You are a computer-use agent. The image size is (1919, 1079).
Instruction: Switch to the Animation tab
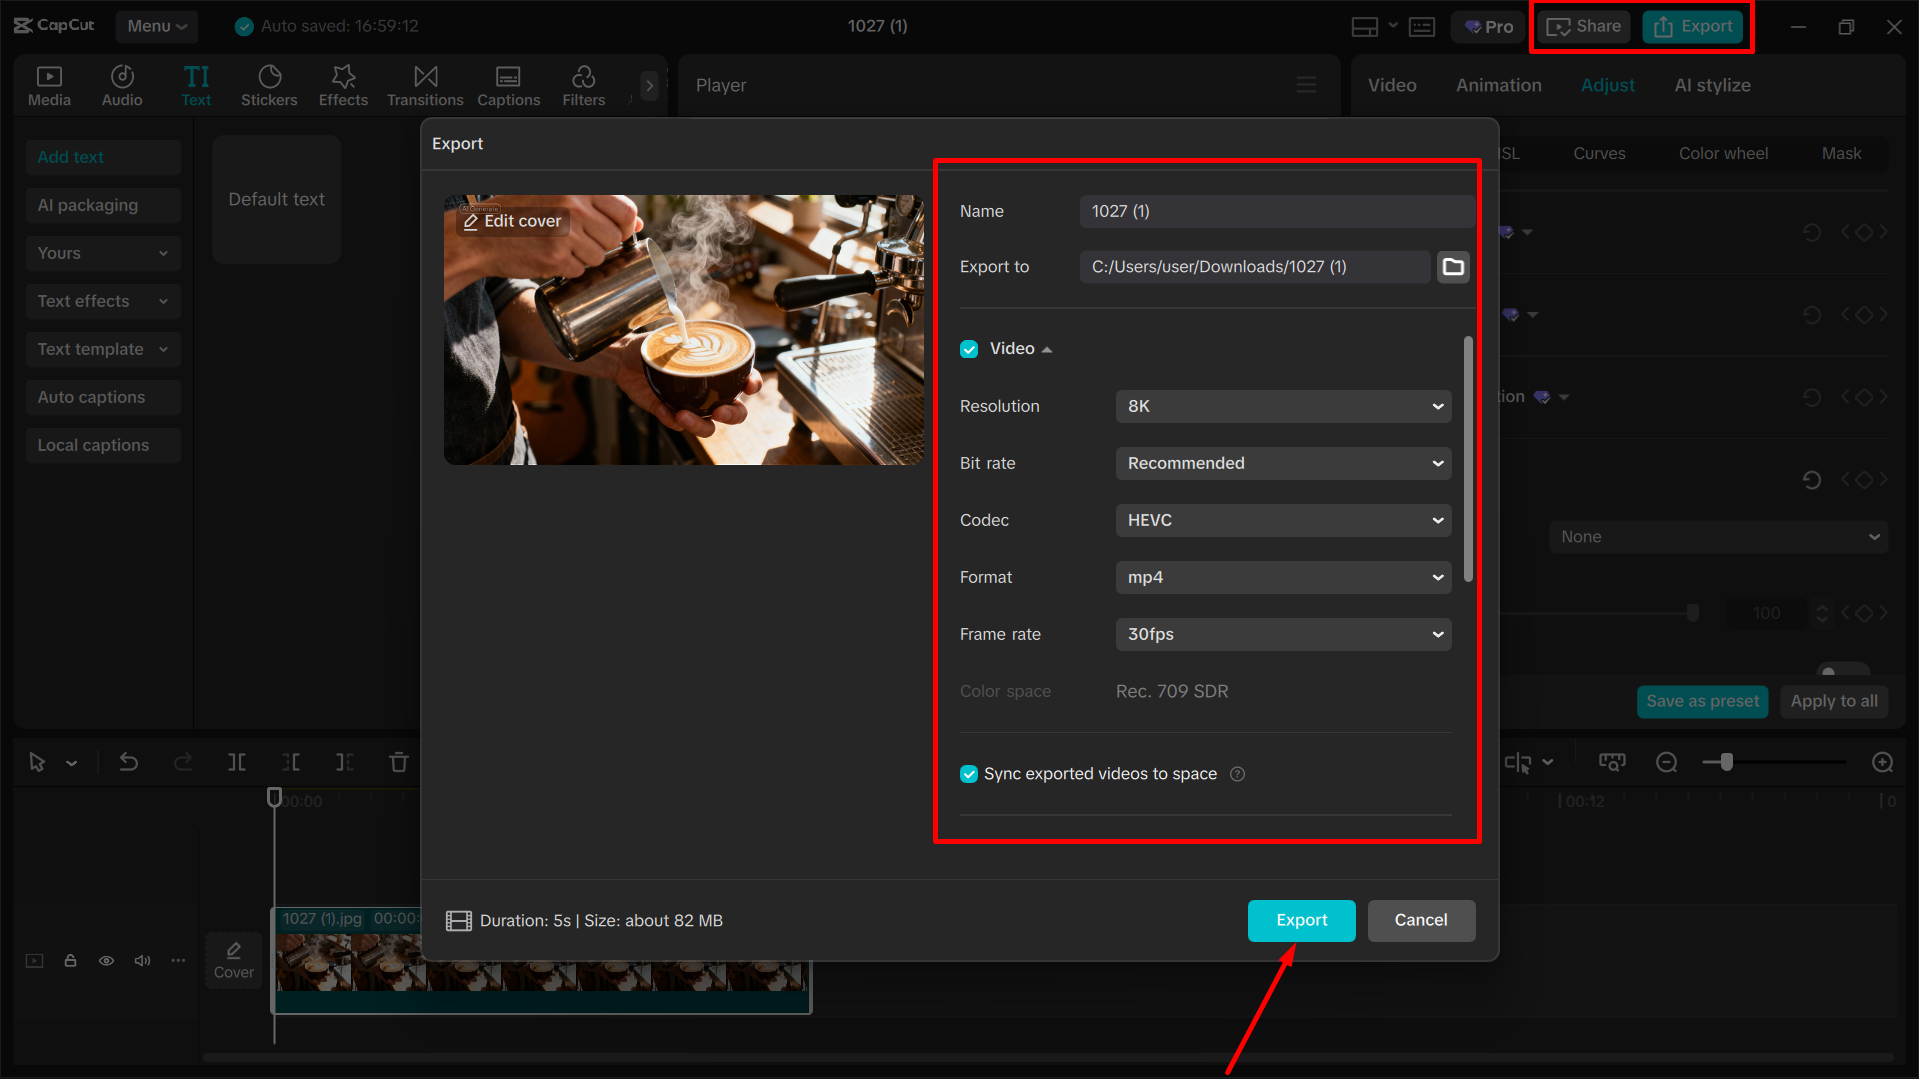(1497, 85)
